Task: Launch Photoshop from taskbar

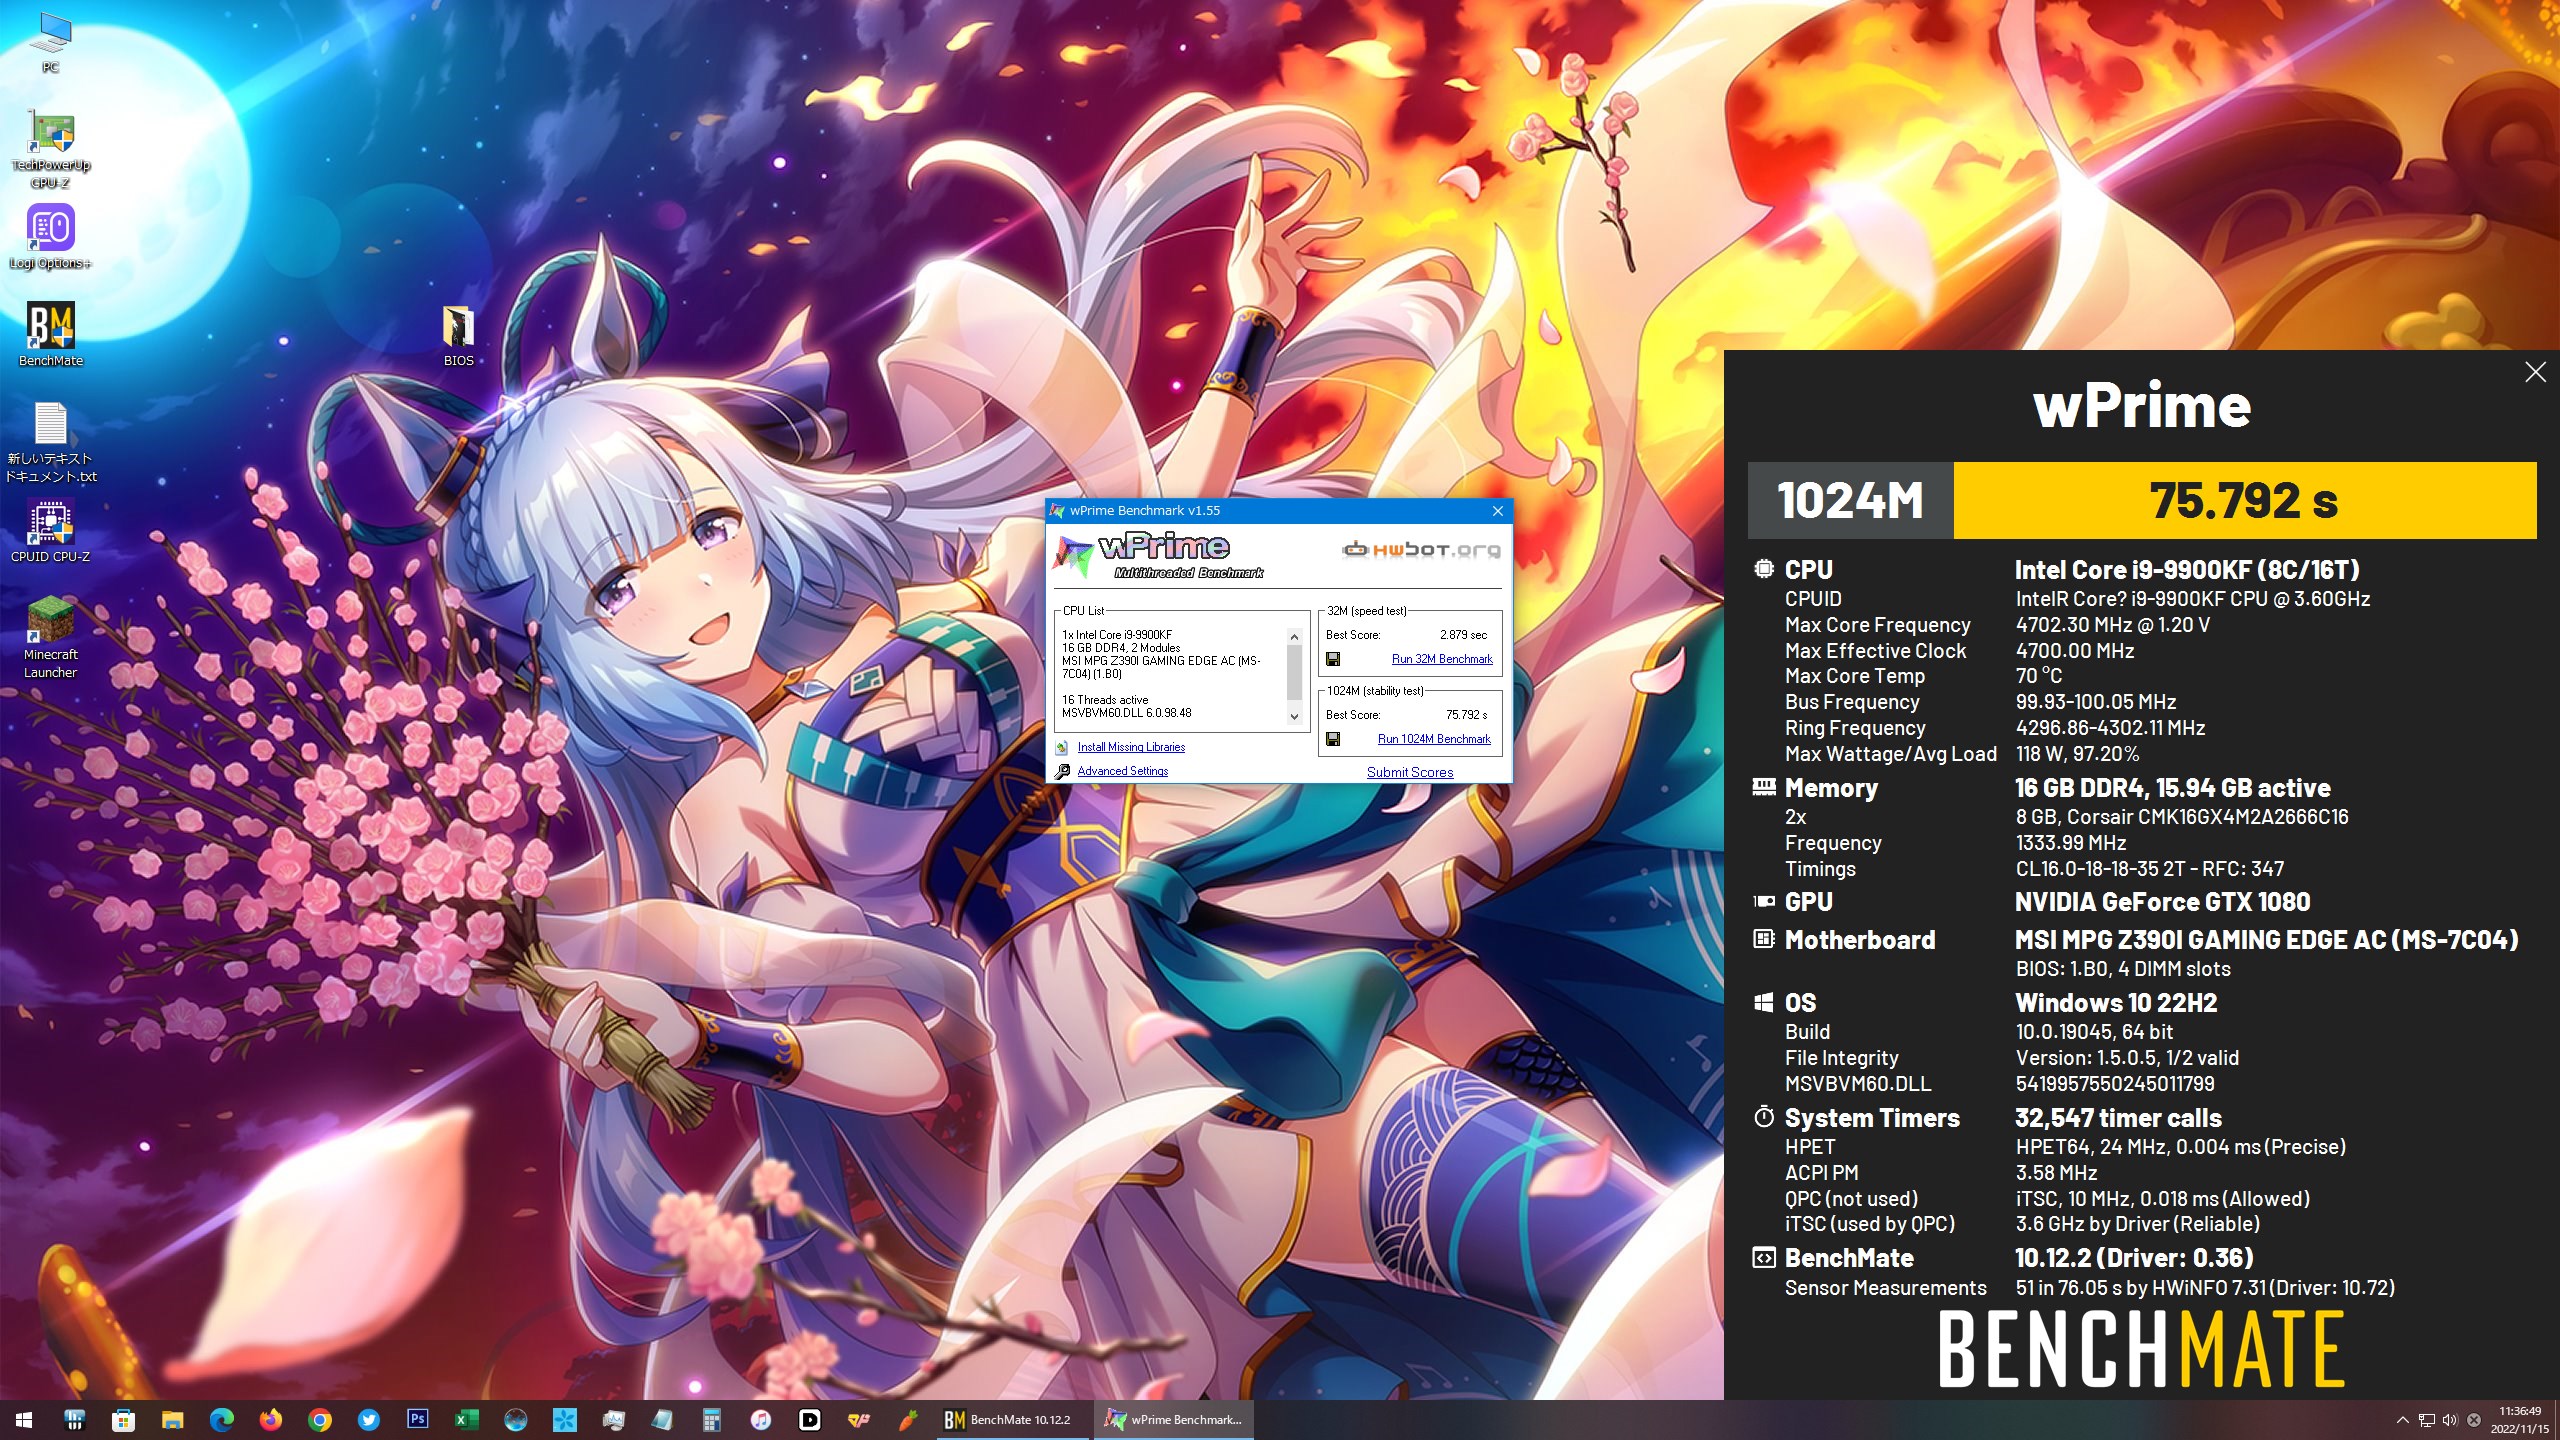Action: (x=417, y=1420)
